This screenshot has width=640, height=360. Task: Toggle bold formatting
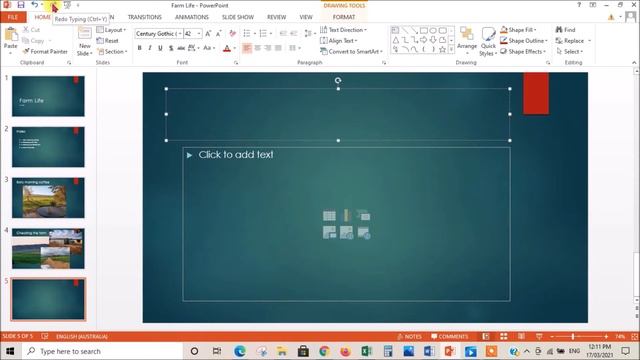(x=140, y=48)
